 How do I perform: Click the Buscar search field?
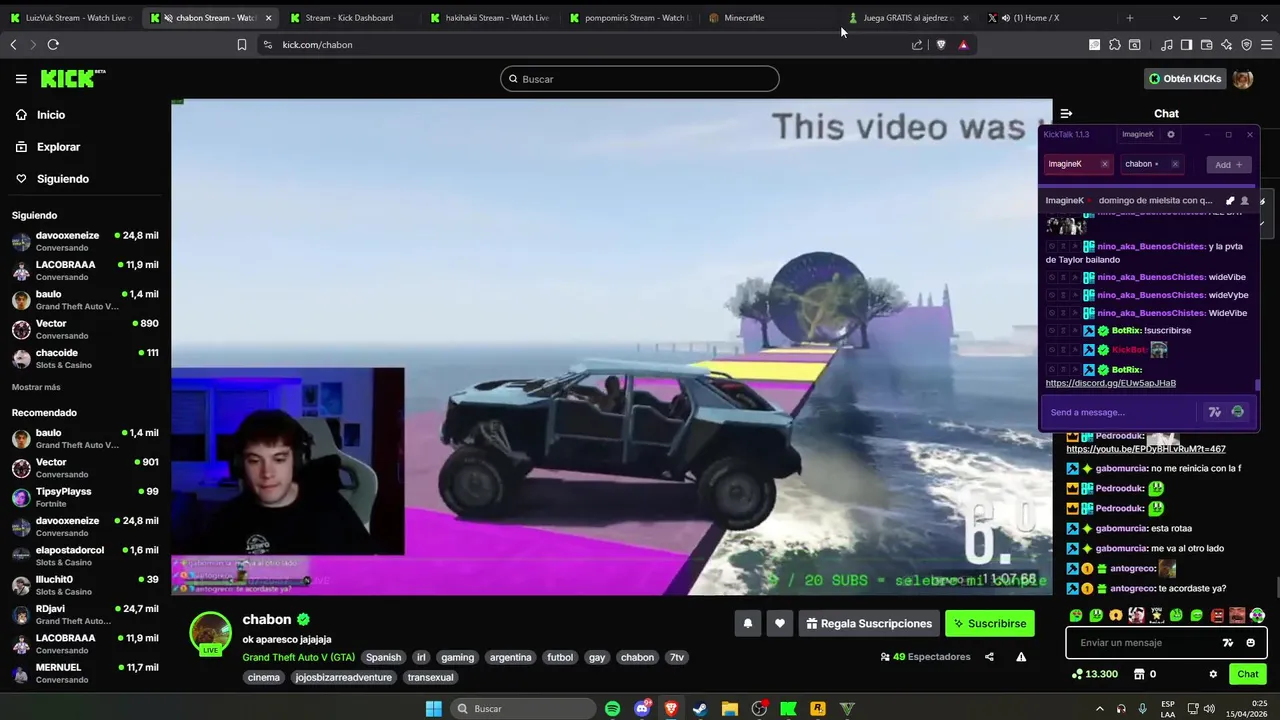coord(640,79)
